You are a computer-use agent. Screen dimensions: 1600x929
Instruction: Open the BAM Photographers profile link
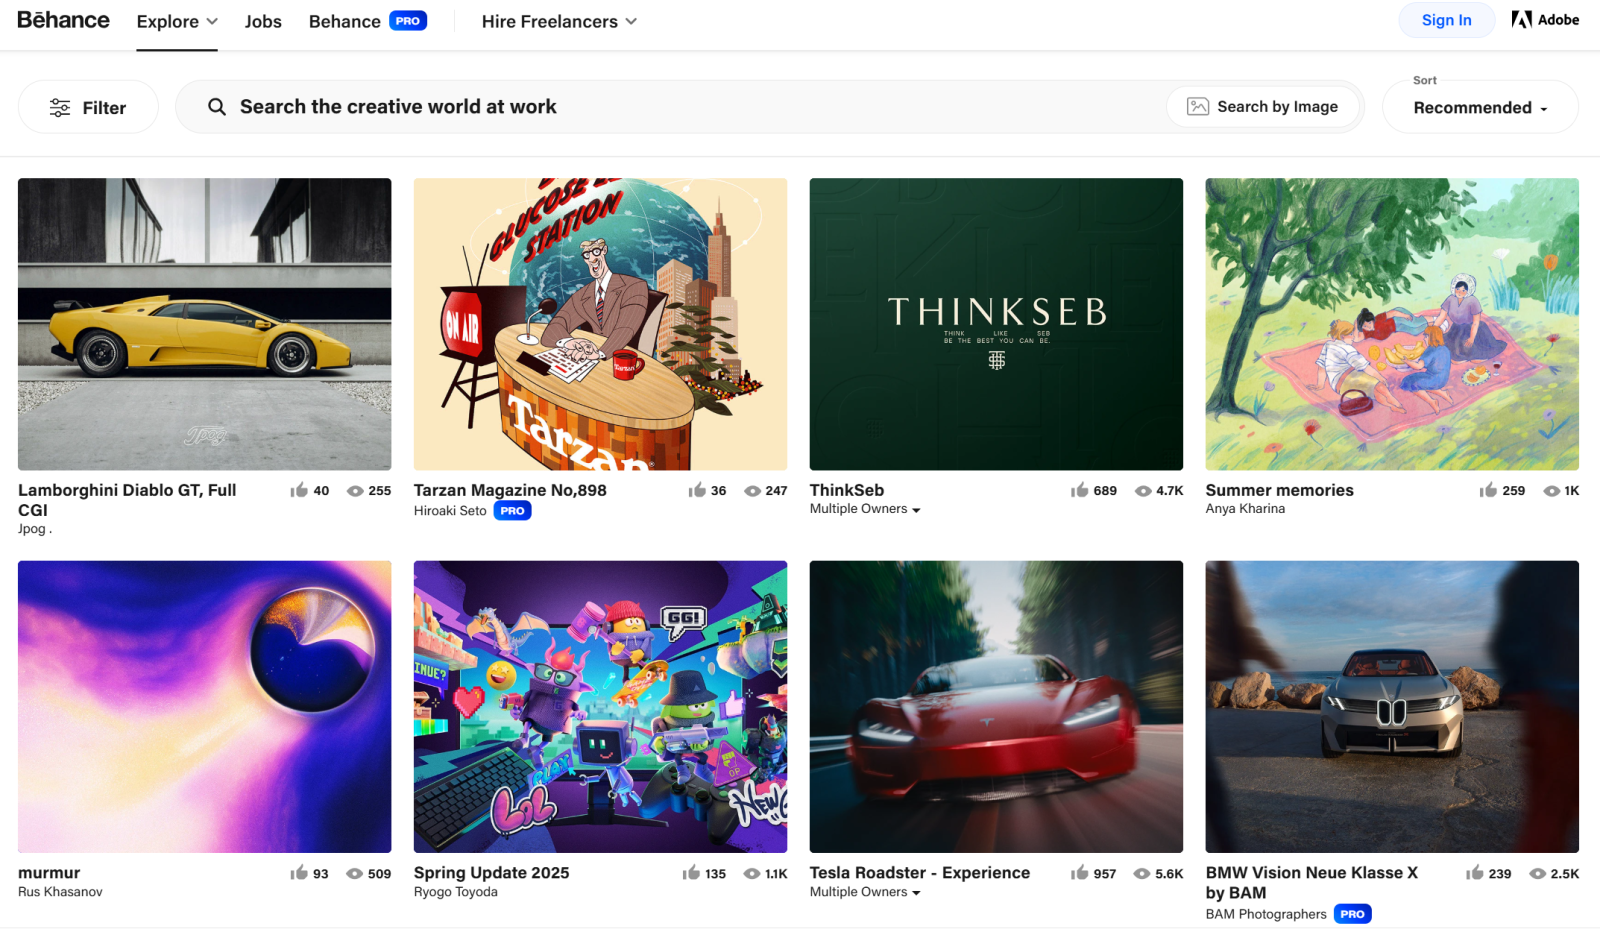(x=1266, y=914)
